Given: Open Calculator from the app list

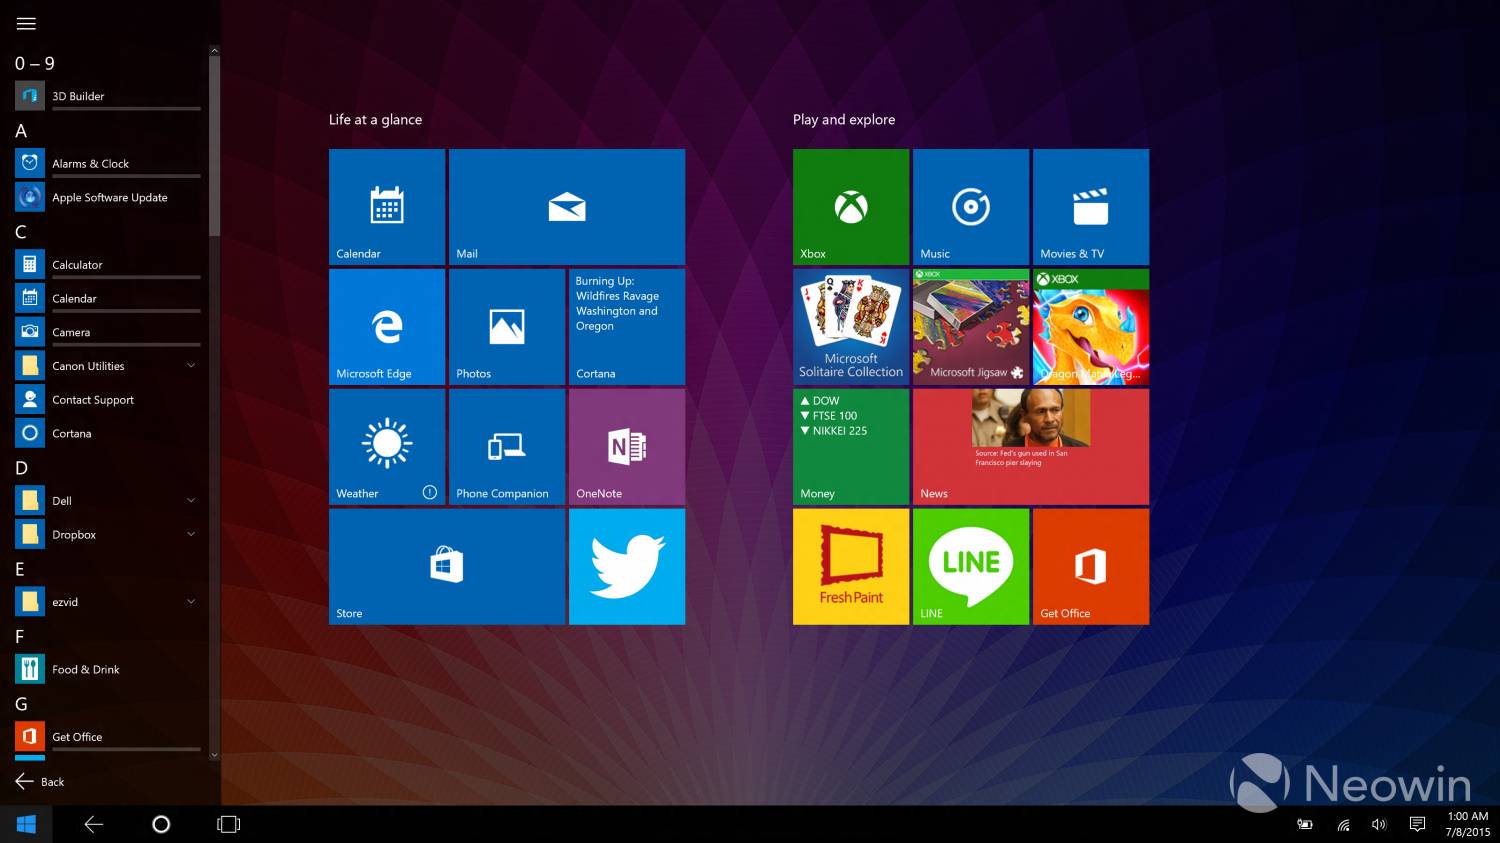Looking at the screenshot, I should tap(108, 264).
